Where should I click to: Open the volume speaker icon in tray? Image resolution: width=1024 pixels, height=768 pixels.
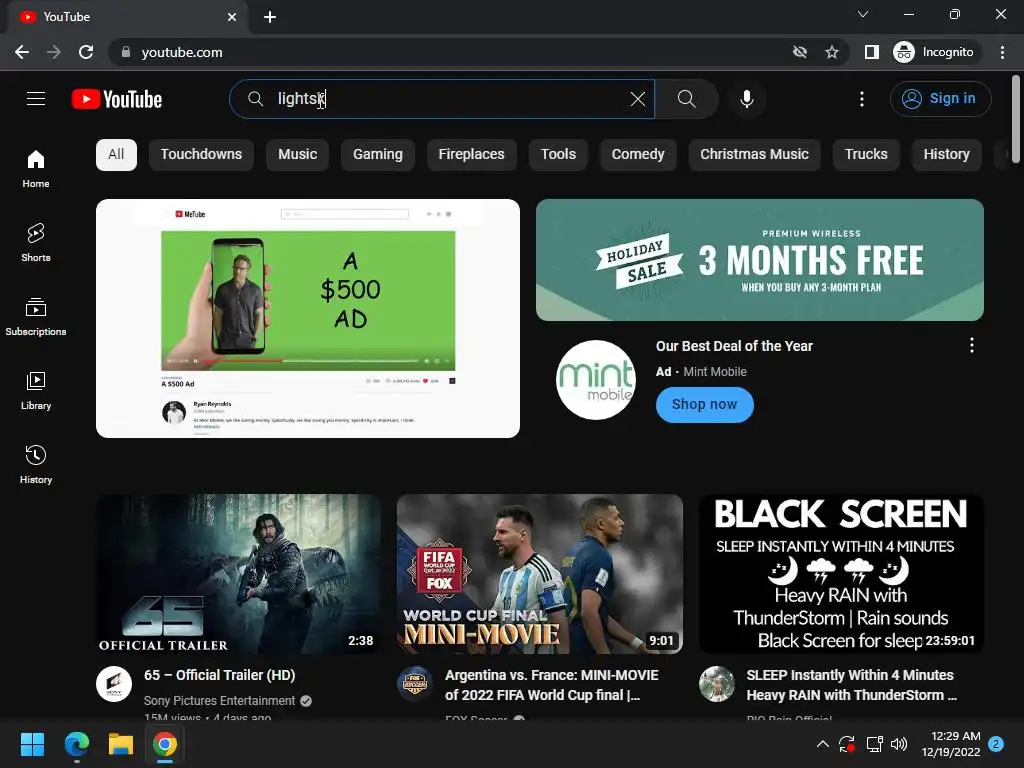coord(899,744)
